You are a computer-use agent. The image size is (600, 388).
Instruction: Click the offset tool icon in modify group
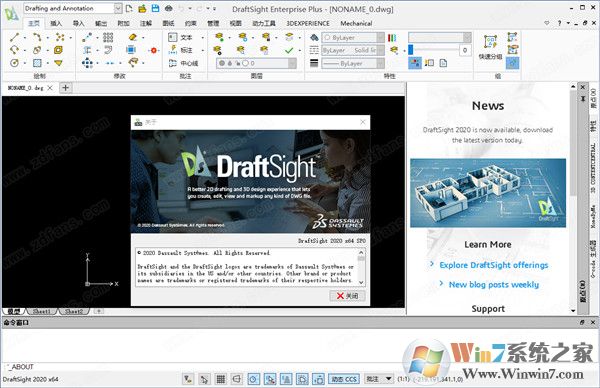(x=108, y=50)
